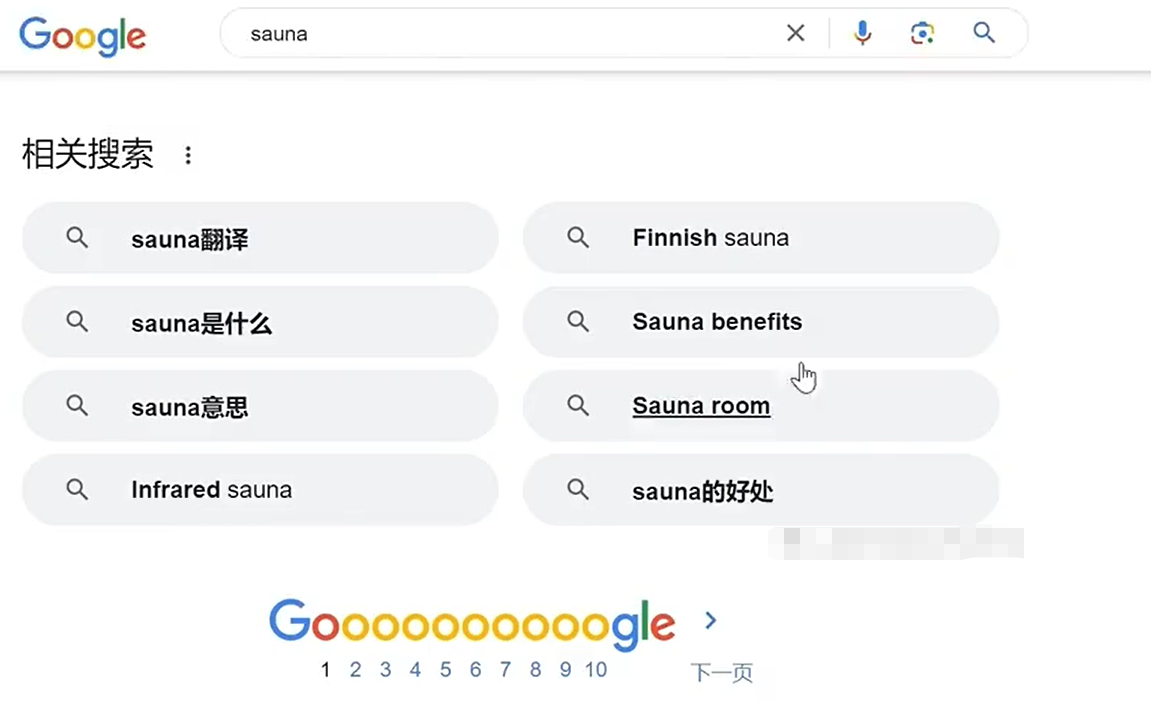This screenshot has width=1151, height=718.
Task: Open Google Lens image search icon
Action: point(923,33)
